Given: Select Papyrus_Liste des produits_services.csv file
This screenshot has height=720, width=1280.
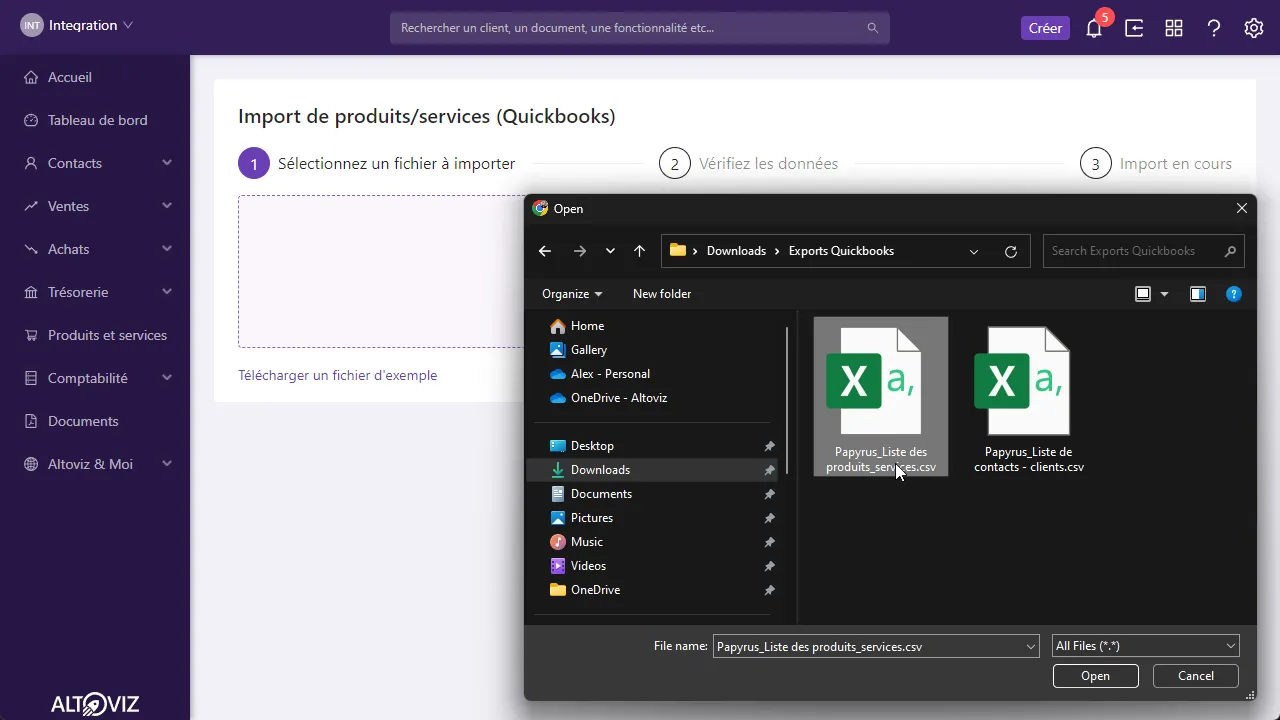Looking at the screenshot, I should (x=881, y=397).
